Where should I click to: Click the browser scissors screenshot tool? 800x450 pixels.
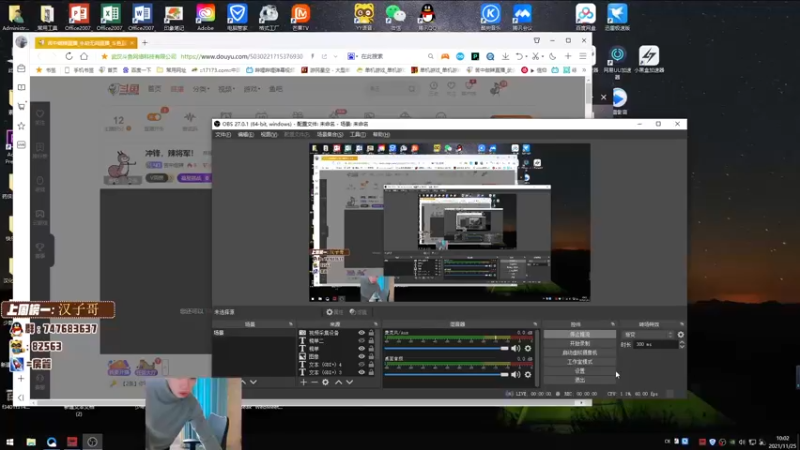(535, 56)
